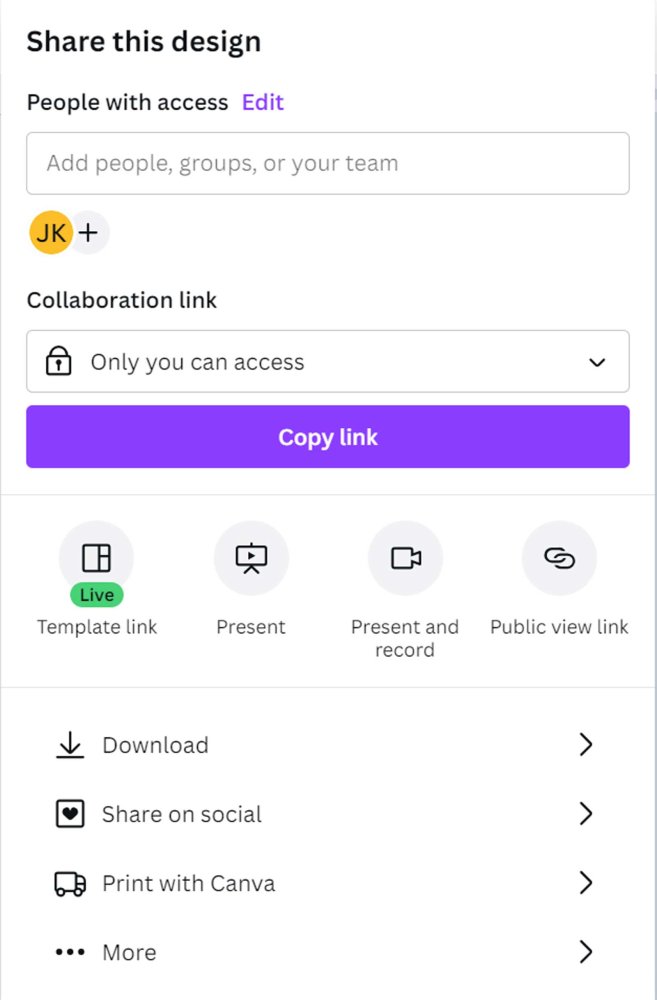Click the green Live badge
The image size is (657, 1000).
pyautogui.click(x=96, y=594)
